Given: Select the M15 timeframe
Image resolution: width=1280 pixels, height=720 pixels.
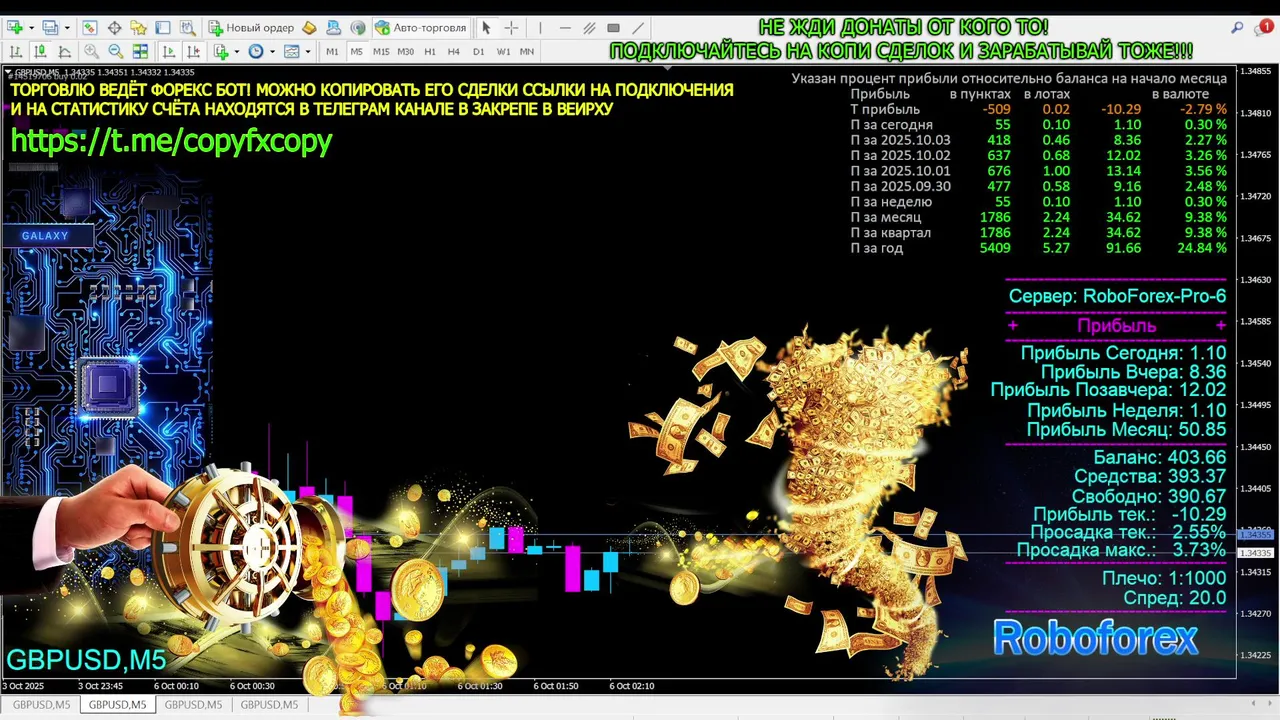Looking at the screenshot, I should (x=381, y=51).
